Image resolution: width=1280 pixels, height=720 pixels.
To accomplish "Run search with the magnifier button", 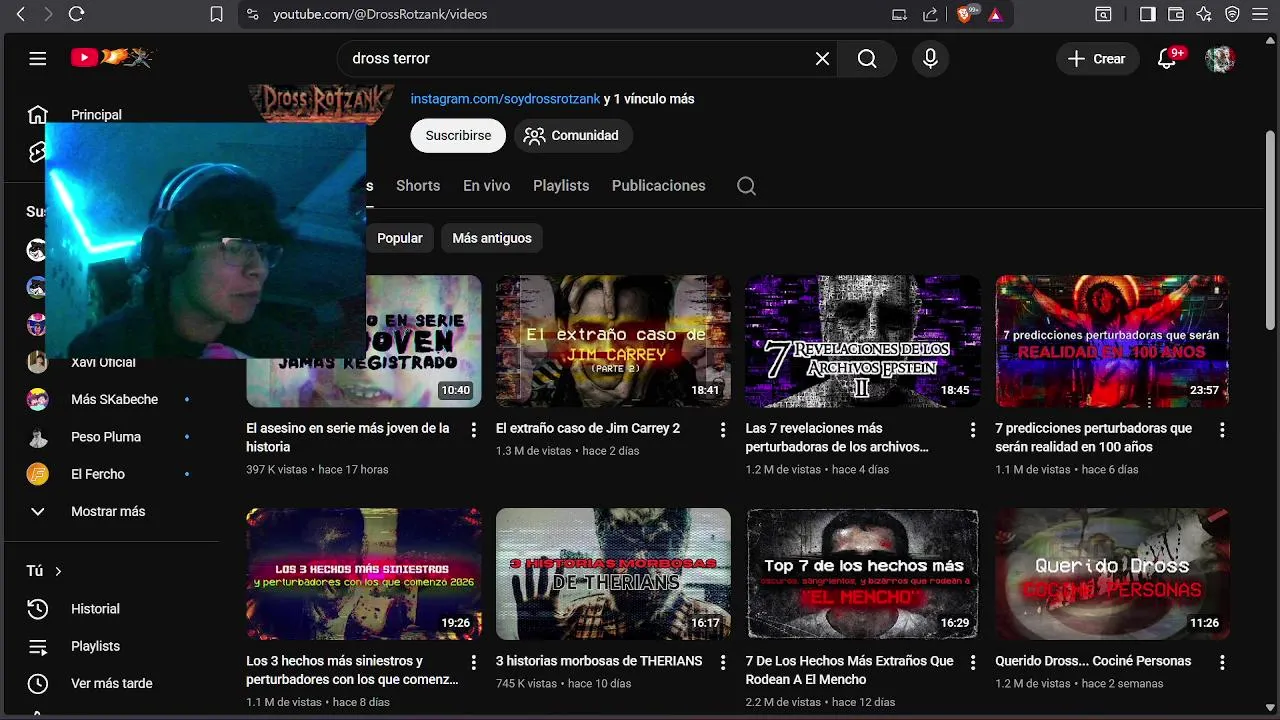I will click(x=867, y=59).
